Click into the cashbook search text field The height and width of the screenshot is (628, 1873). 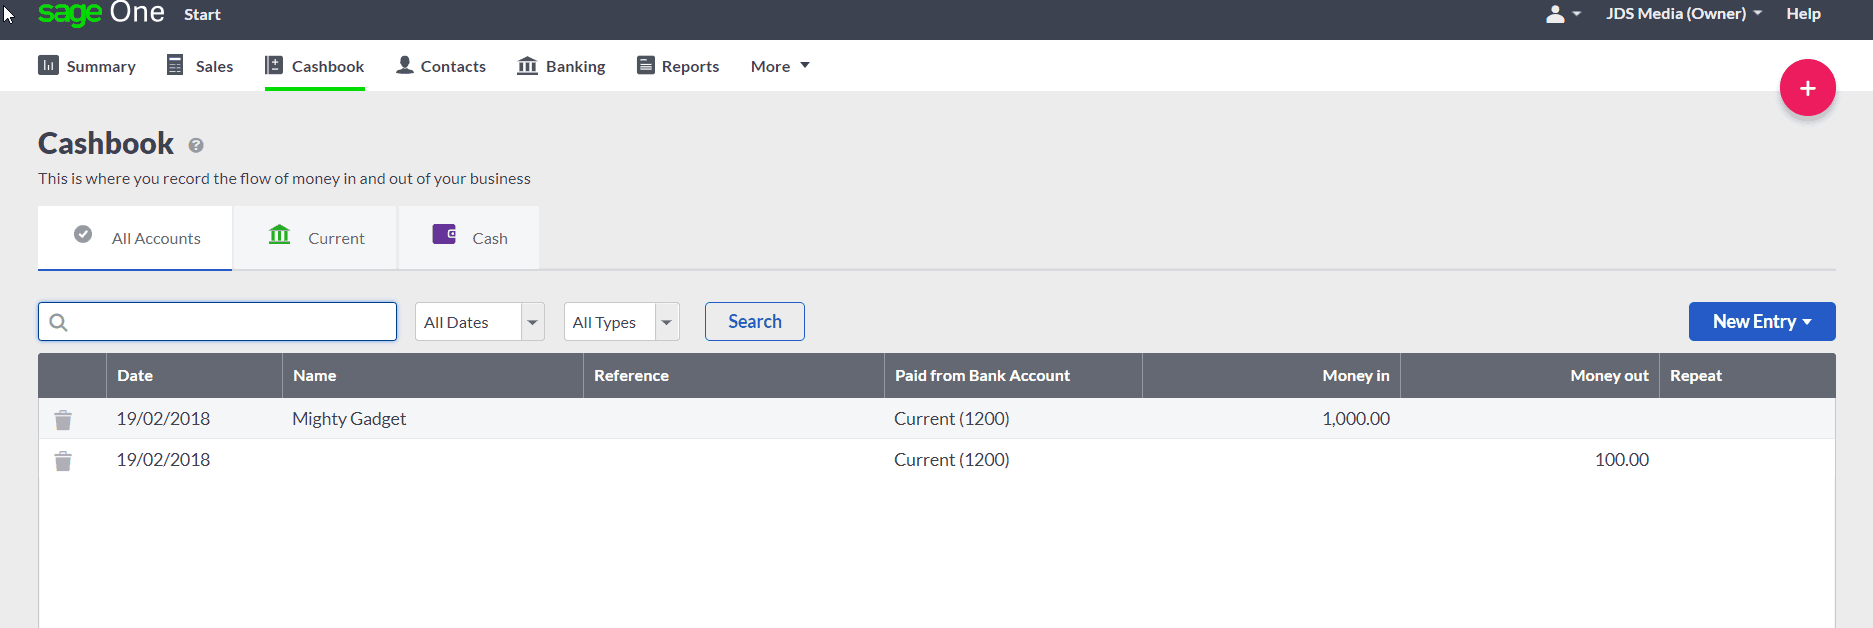pyautogui.click(x=230, y=322)
